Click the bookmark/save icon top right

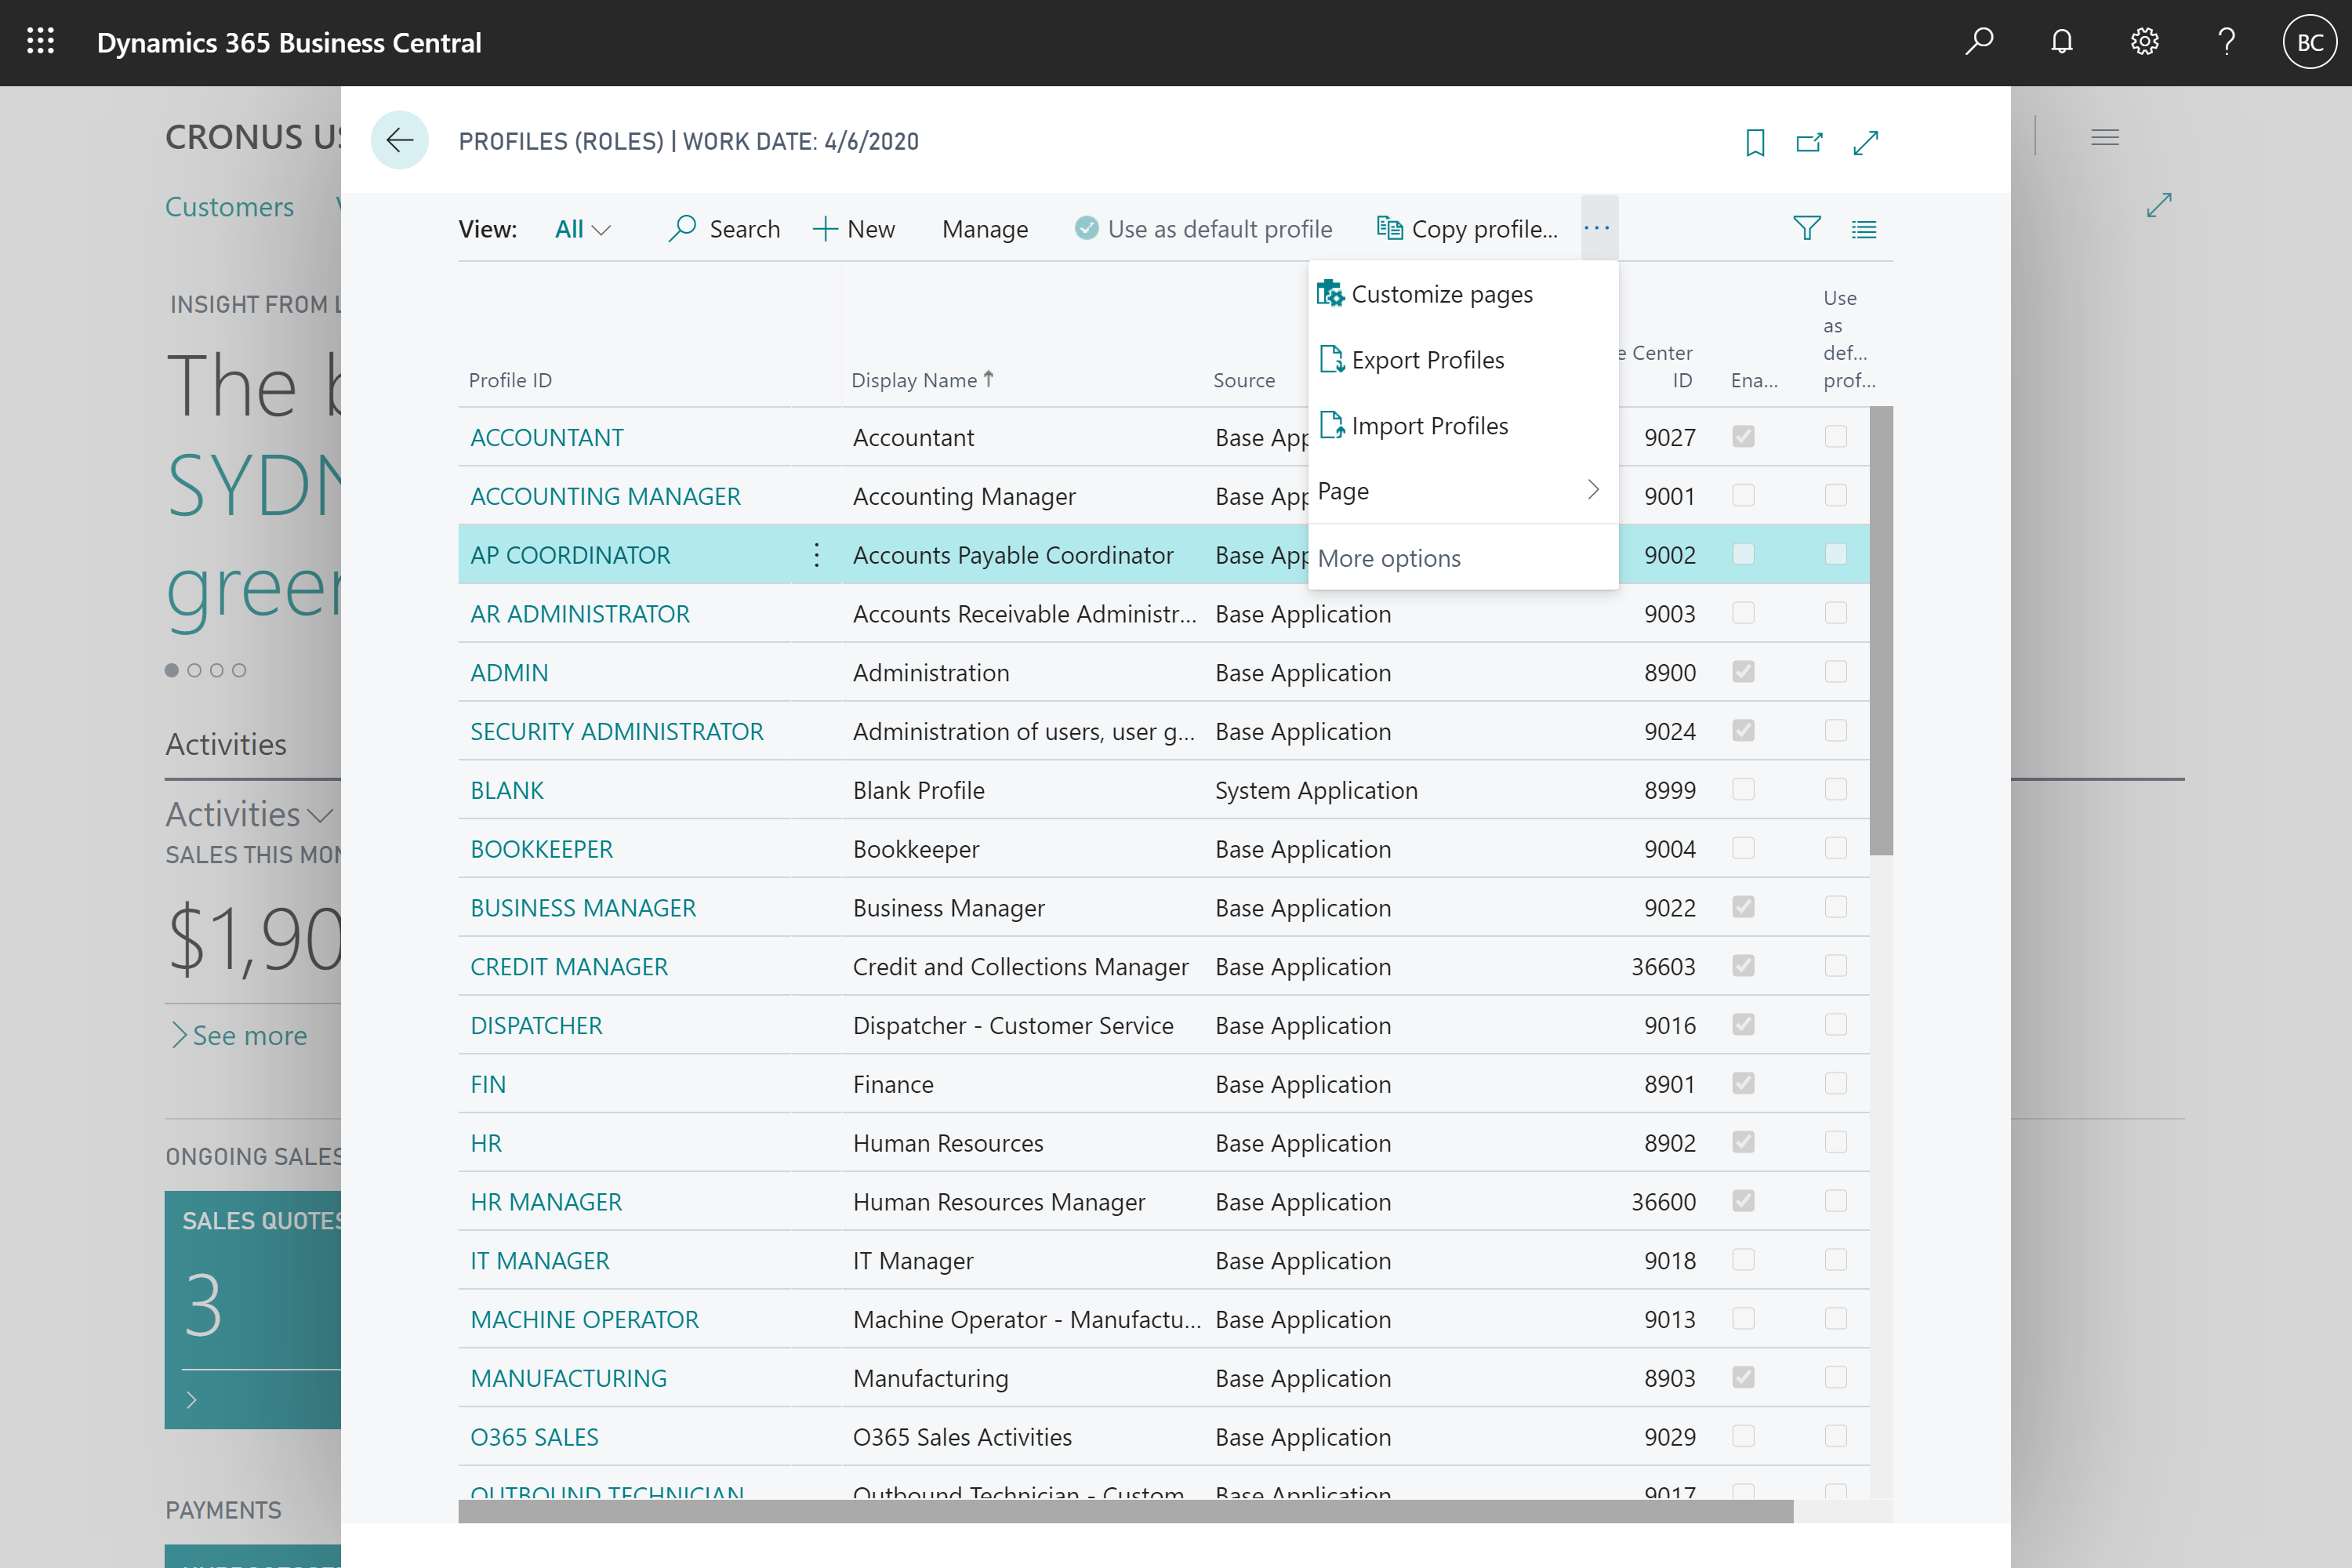(x=1754, y=142)
